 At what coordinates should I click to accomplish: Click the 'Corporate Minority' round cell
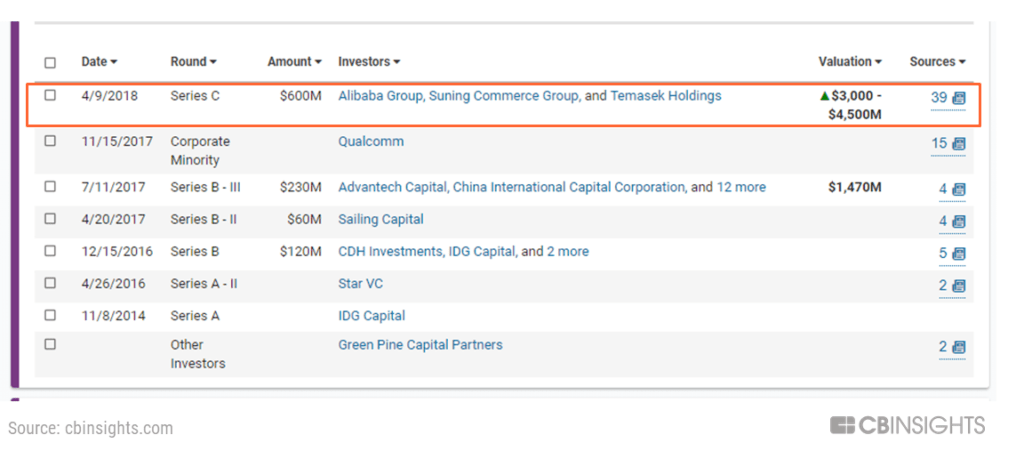200,151
